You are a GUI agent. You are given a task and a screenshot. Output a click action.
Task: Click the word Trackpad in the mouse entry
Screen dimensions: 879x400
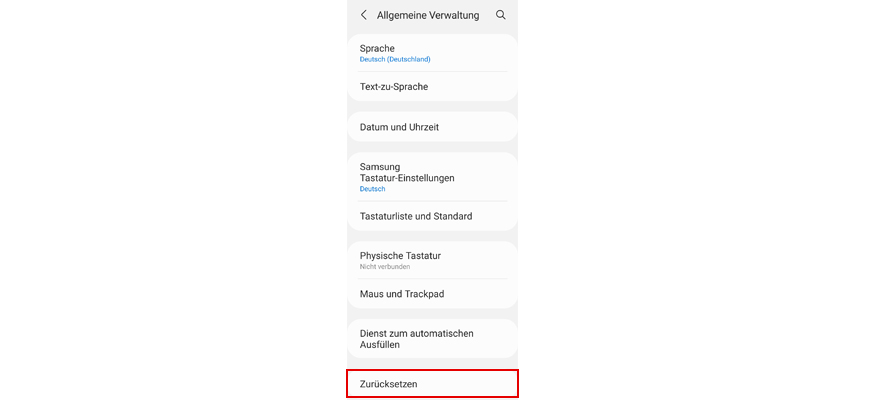(424, 294)
